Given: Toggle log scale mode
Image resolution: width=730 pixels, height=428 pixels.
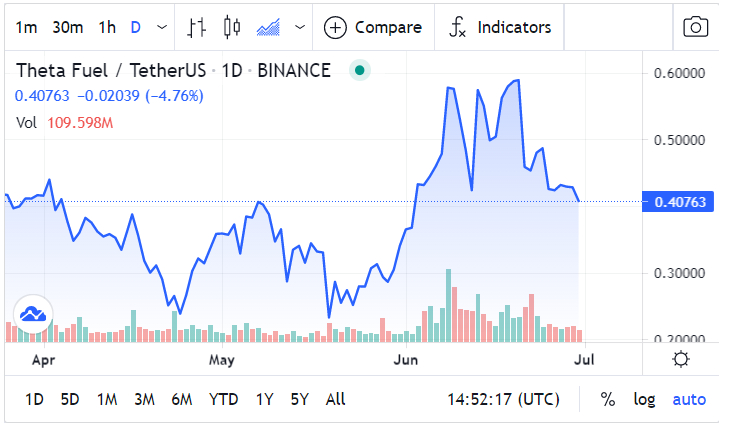Looking at the screenshot, I should pyautogui.click(x=644, y=399).
